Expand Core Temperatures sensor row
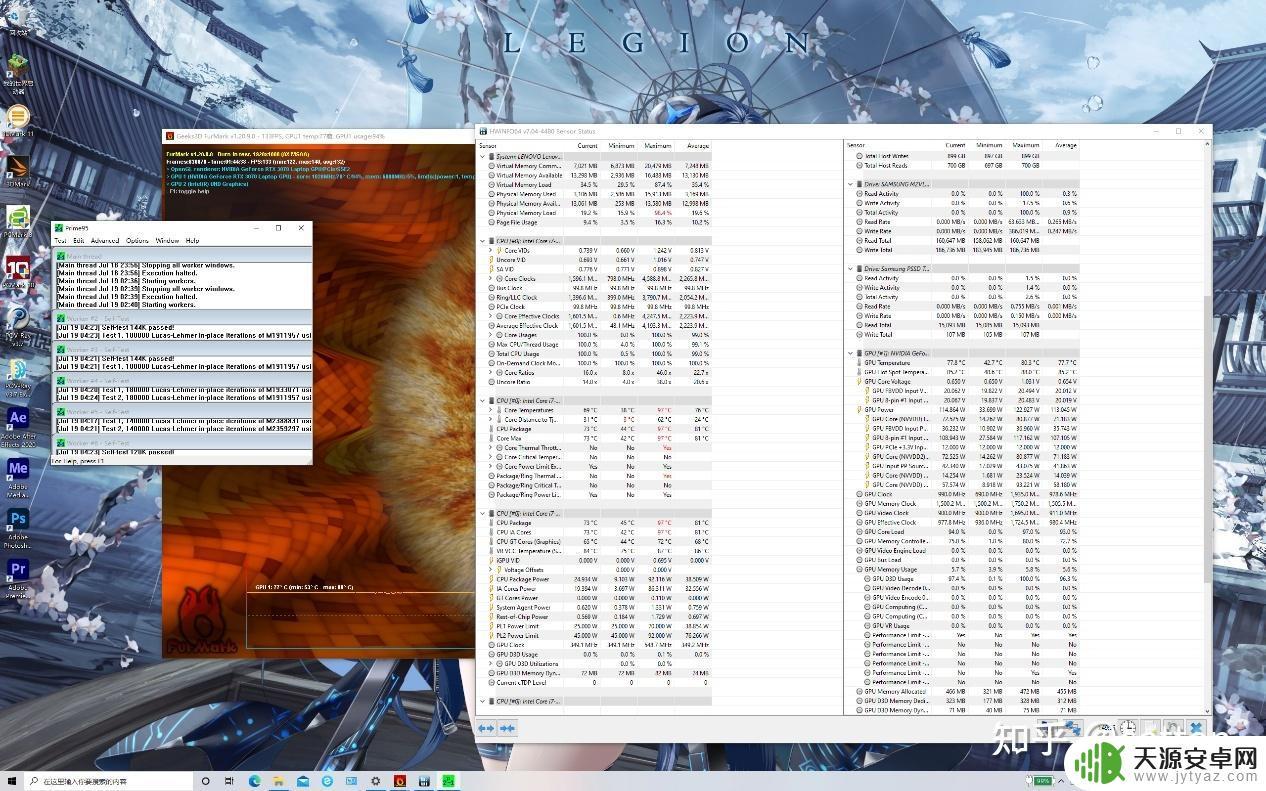1266x791 pixels. click(491, 410)
